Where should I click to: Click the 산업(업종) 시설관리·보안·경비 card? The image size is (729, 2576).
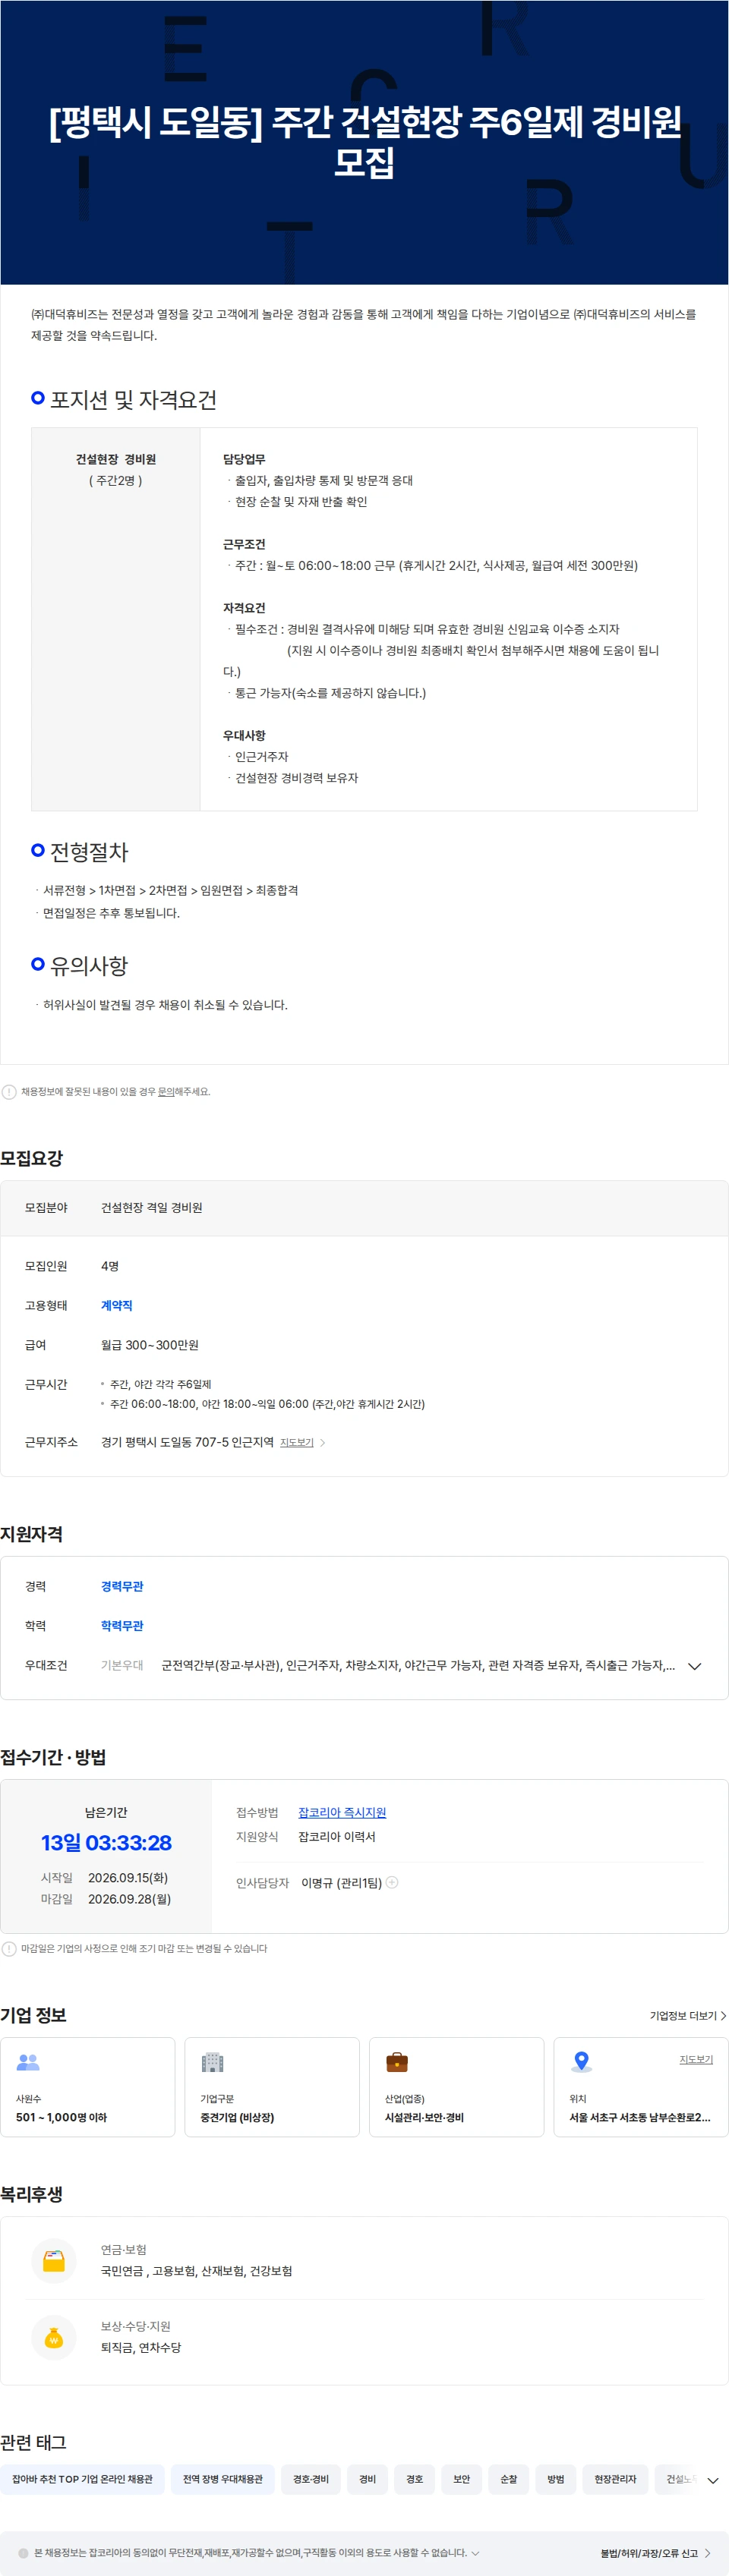pyautogui.click(x=456, y=2087)
